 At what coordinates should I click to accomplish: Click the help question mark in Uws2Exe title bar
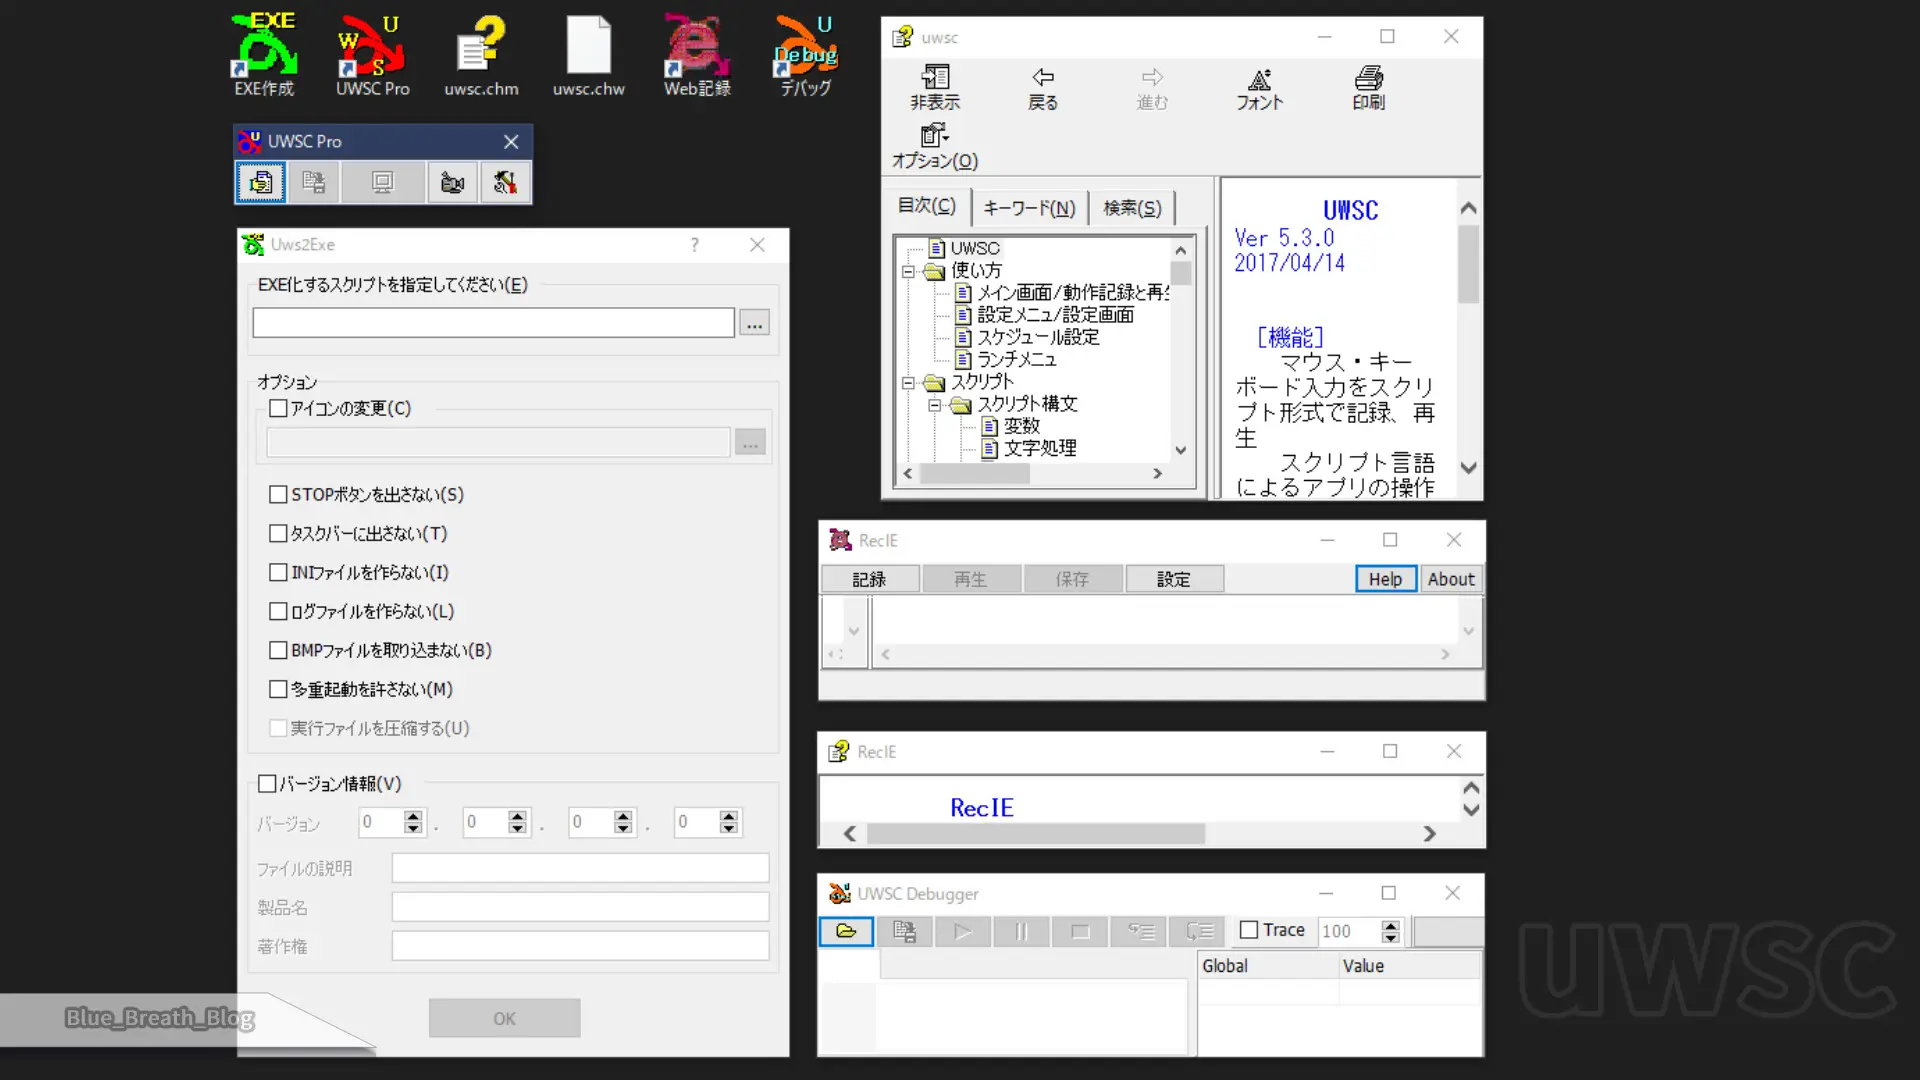pos(695,245)
